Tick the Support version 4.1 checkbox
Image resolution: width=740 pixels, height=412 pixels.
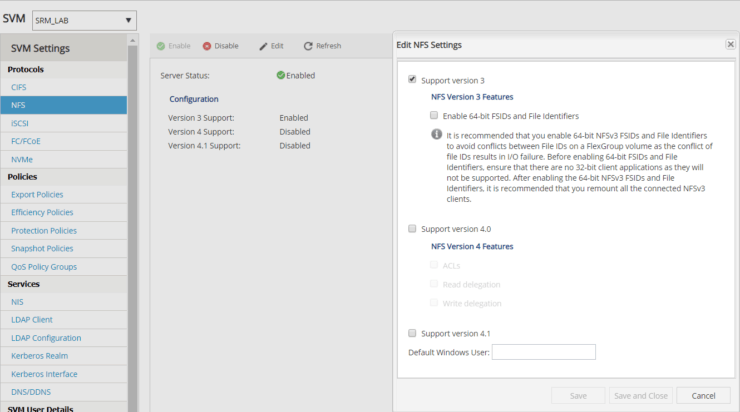412,333
